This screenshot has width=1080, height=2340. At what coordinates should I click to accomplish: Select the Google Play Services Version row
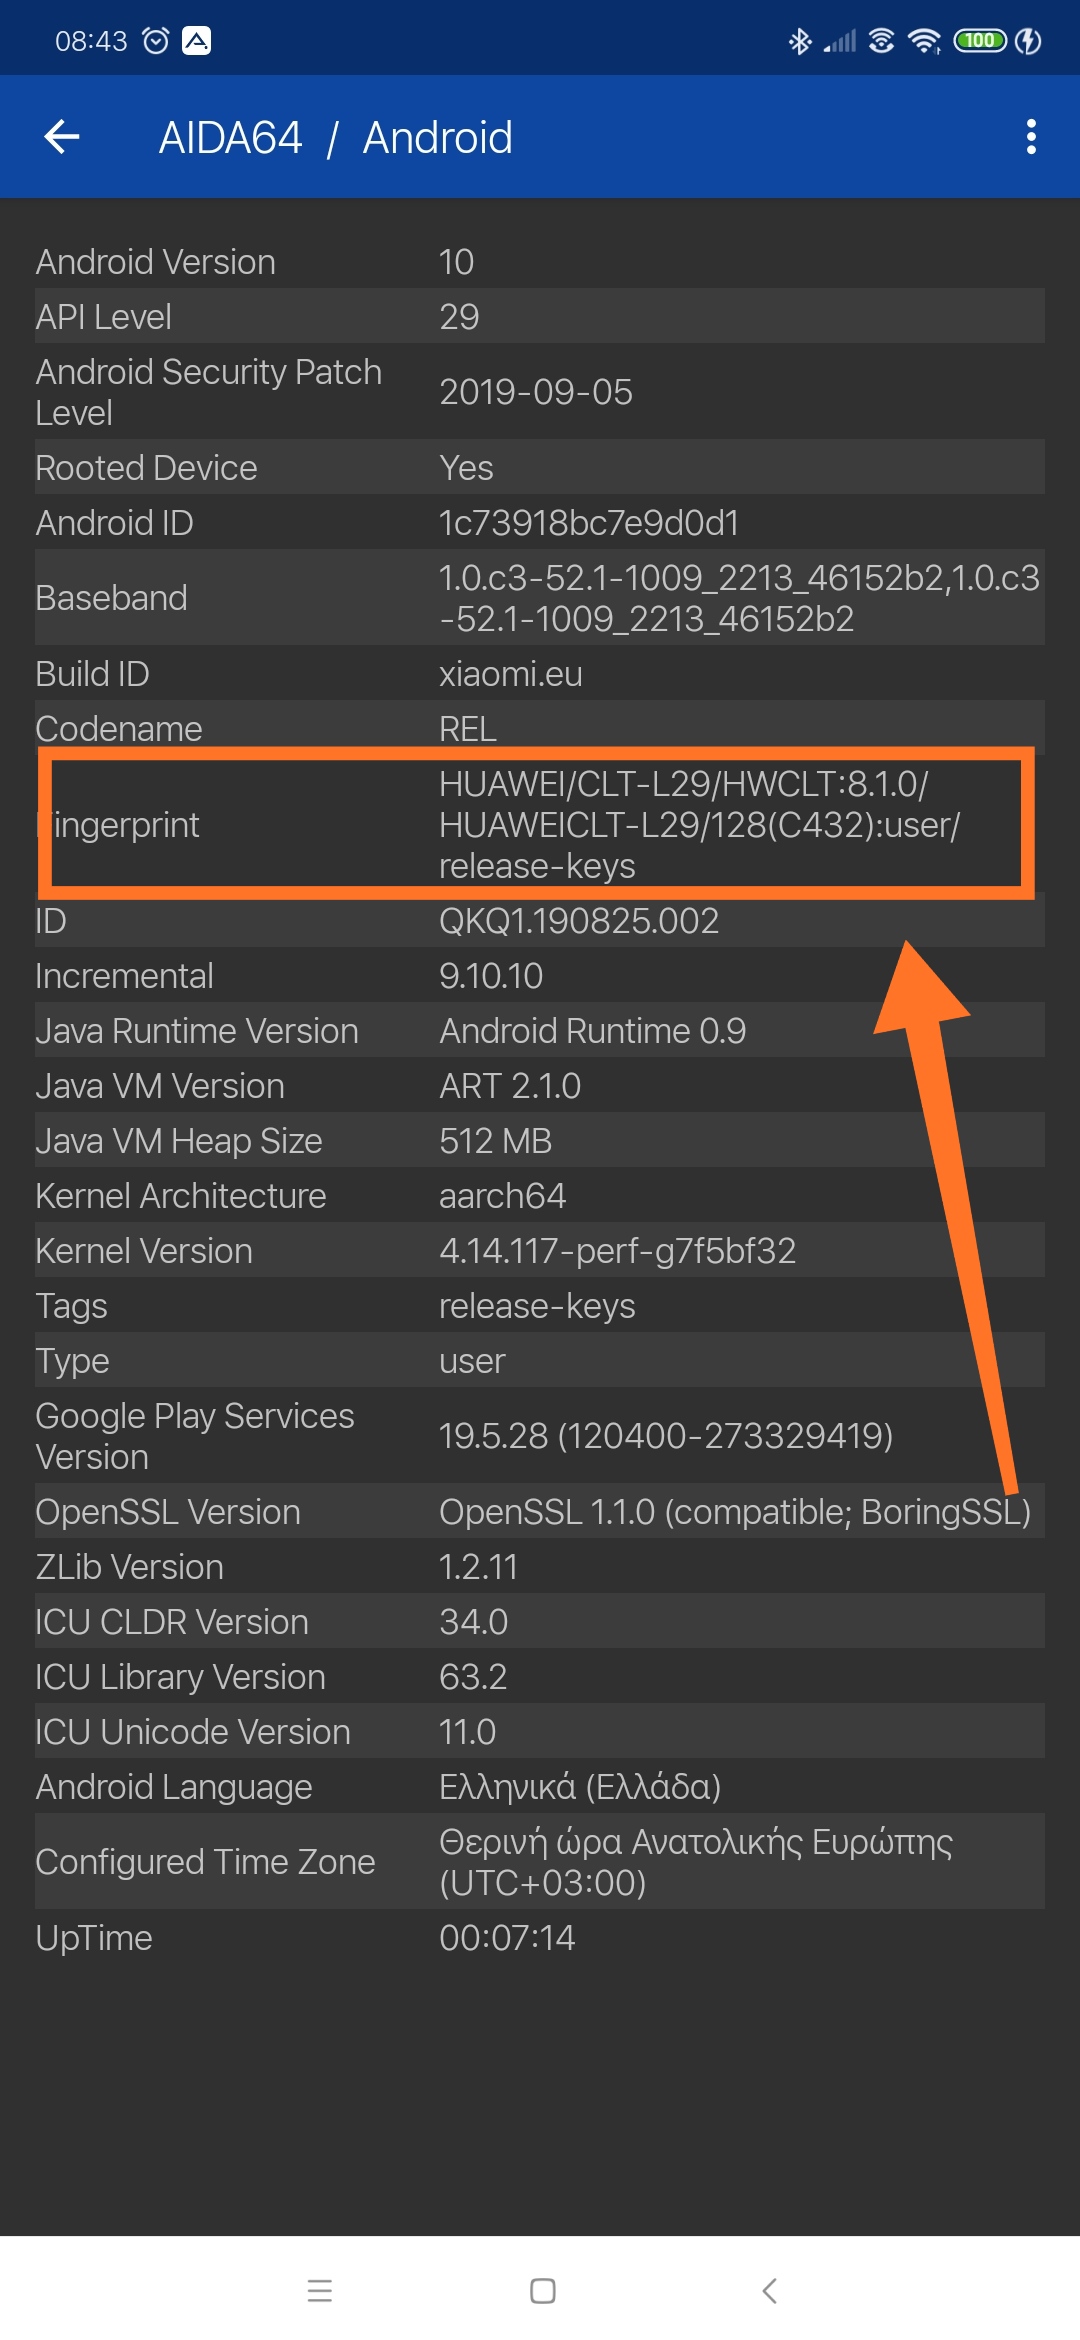[540, 1436]
